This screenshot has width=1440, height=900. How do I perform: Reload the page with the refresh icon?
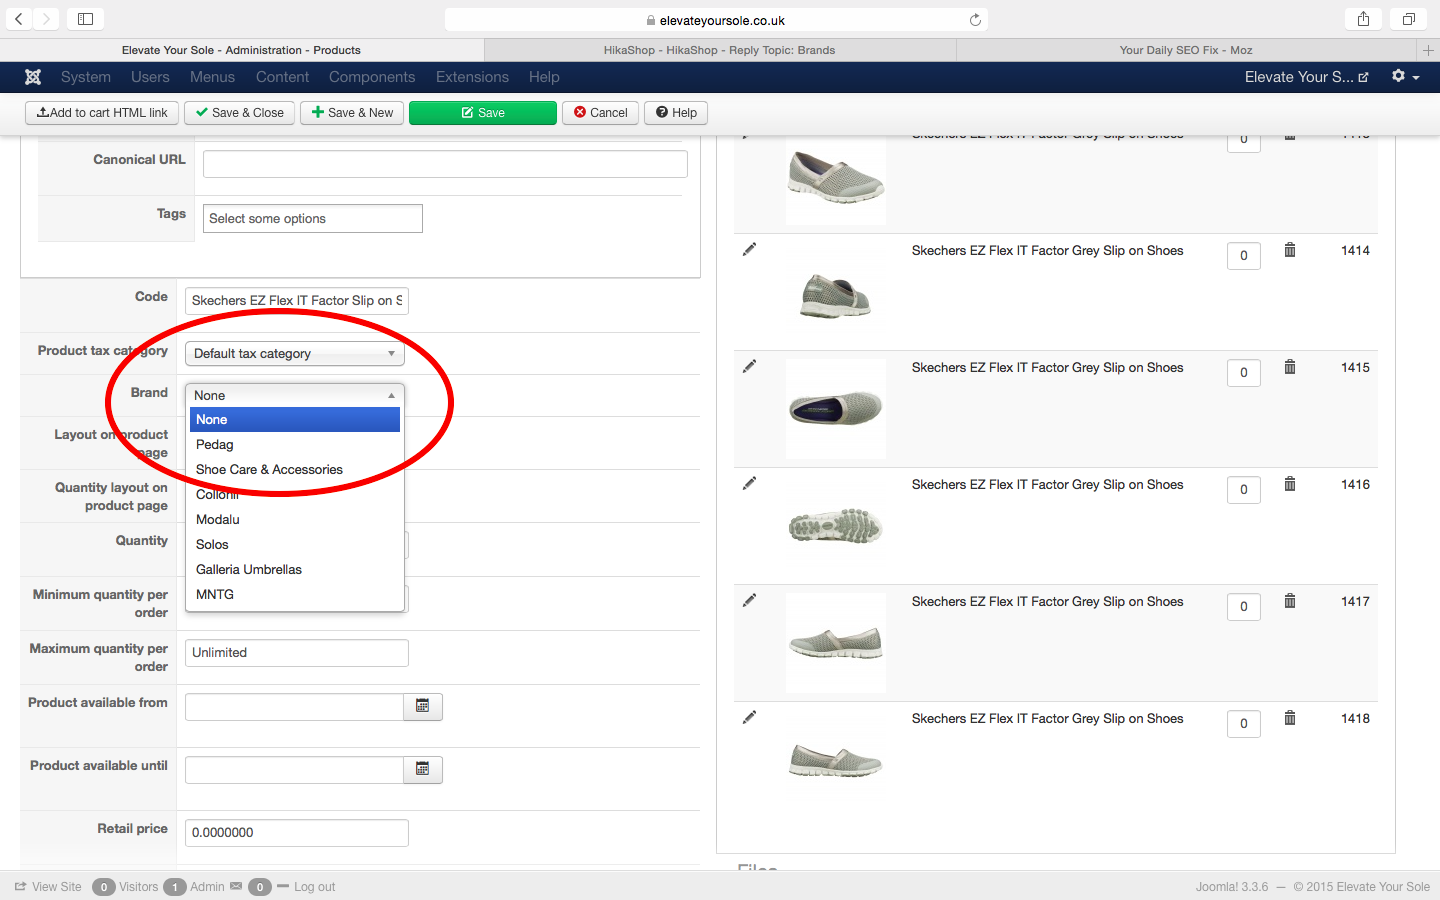click(x=975, y=20)
